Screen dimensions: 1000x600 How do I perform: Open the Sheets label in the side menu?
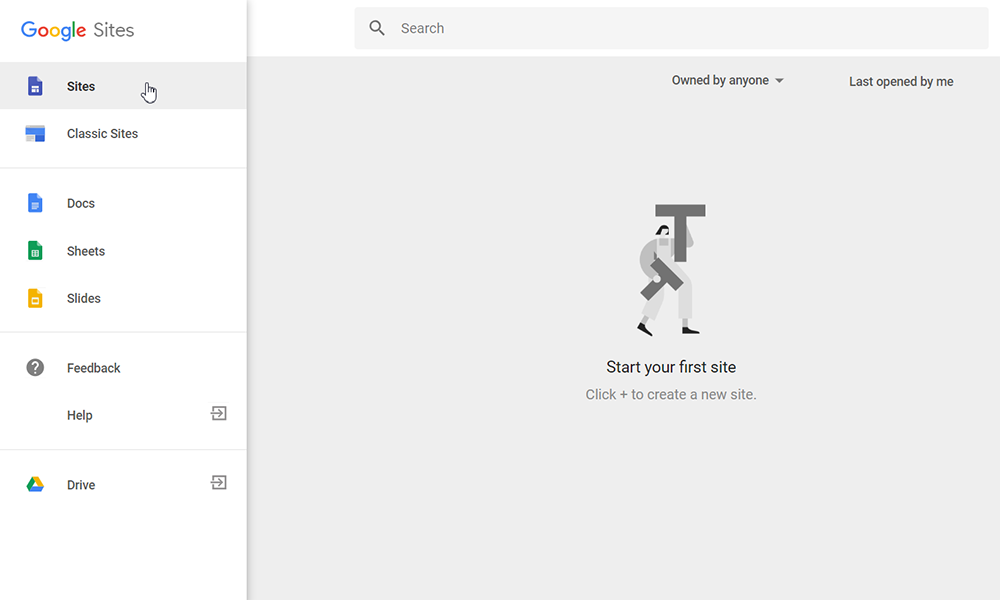[x=86, y=251]
